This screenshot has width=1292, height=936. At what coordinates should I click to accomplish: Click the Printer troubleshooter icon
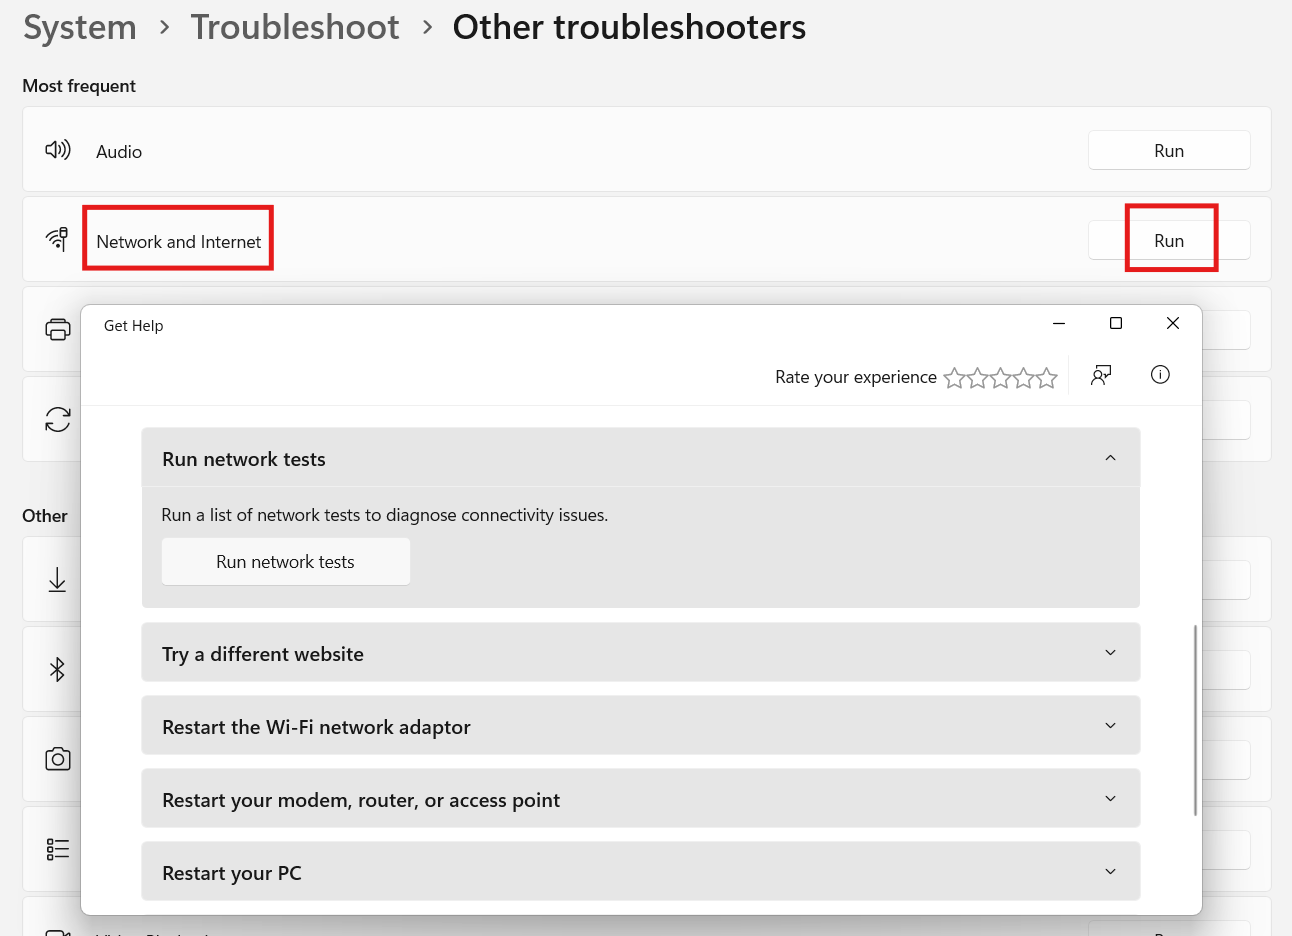57,328
